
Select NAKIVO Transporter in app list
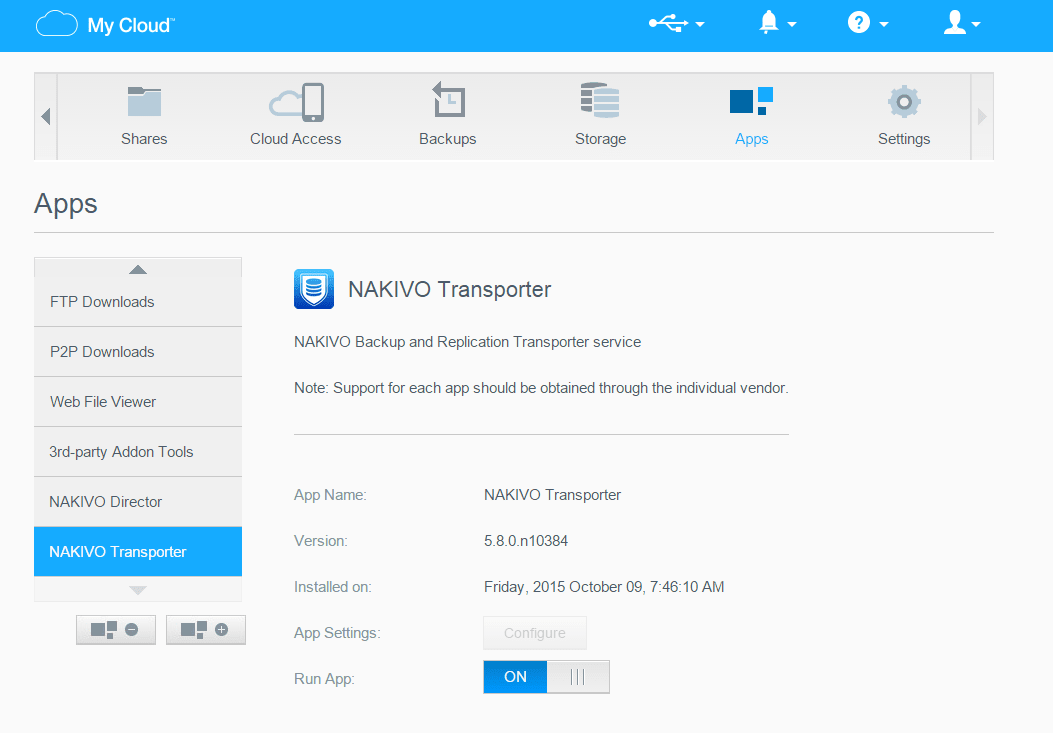click(x=138, y=552)
